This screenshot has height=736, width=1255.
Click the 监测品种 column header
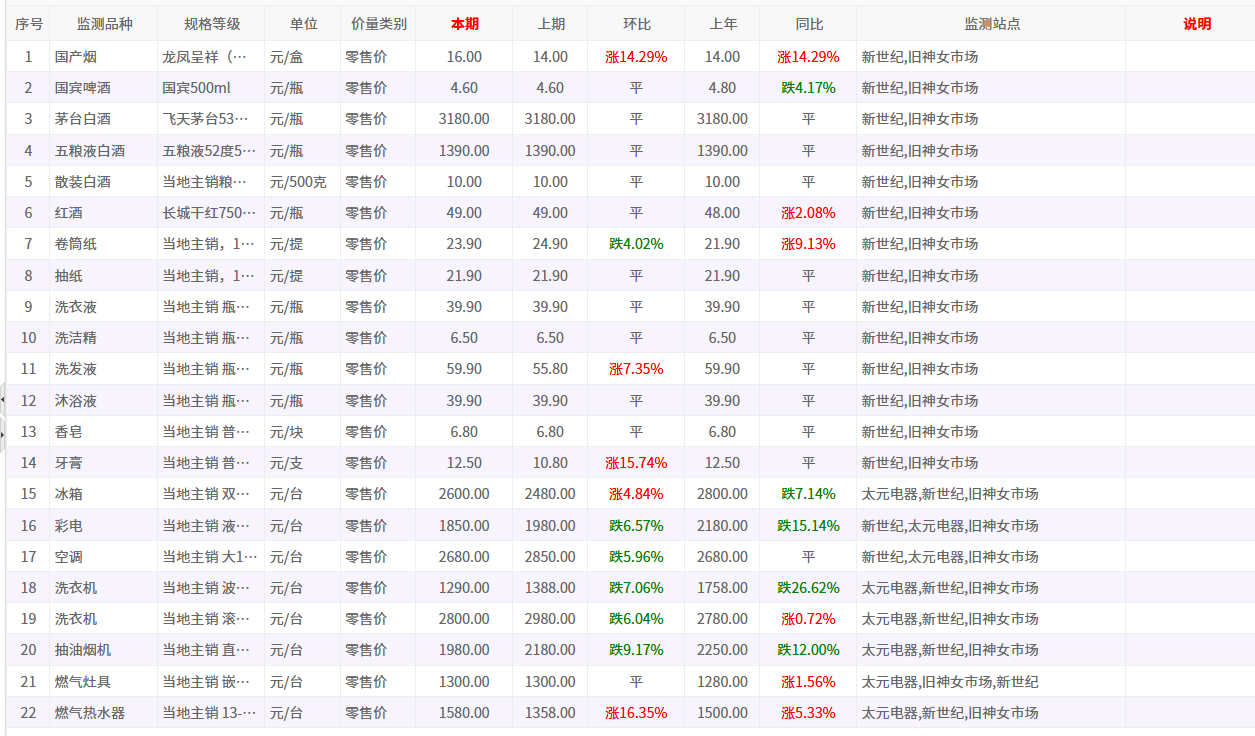click(104, 24)
